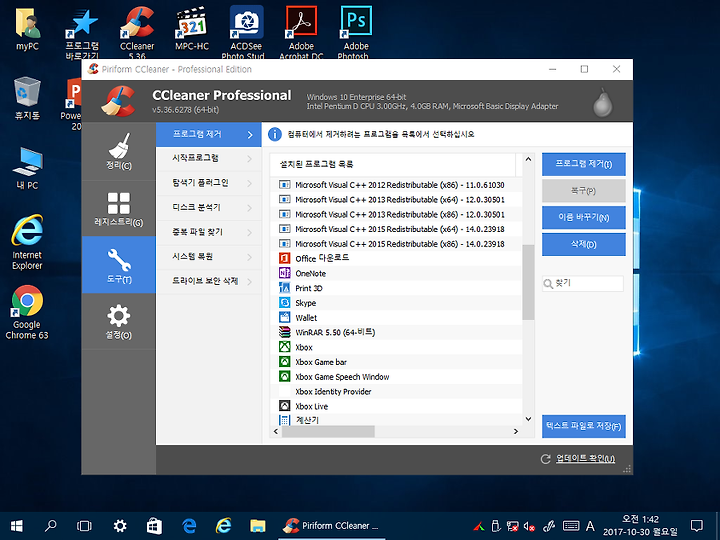Viewport: 720px width, 540px height.
Task: Open the taskbar search magnifier icon
Action: (x=50, y=526)
